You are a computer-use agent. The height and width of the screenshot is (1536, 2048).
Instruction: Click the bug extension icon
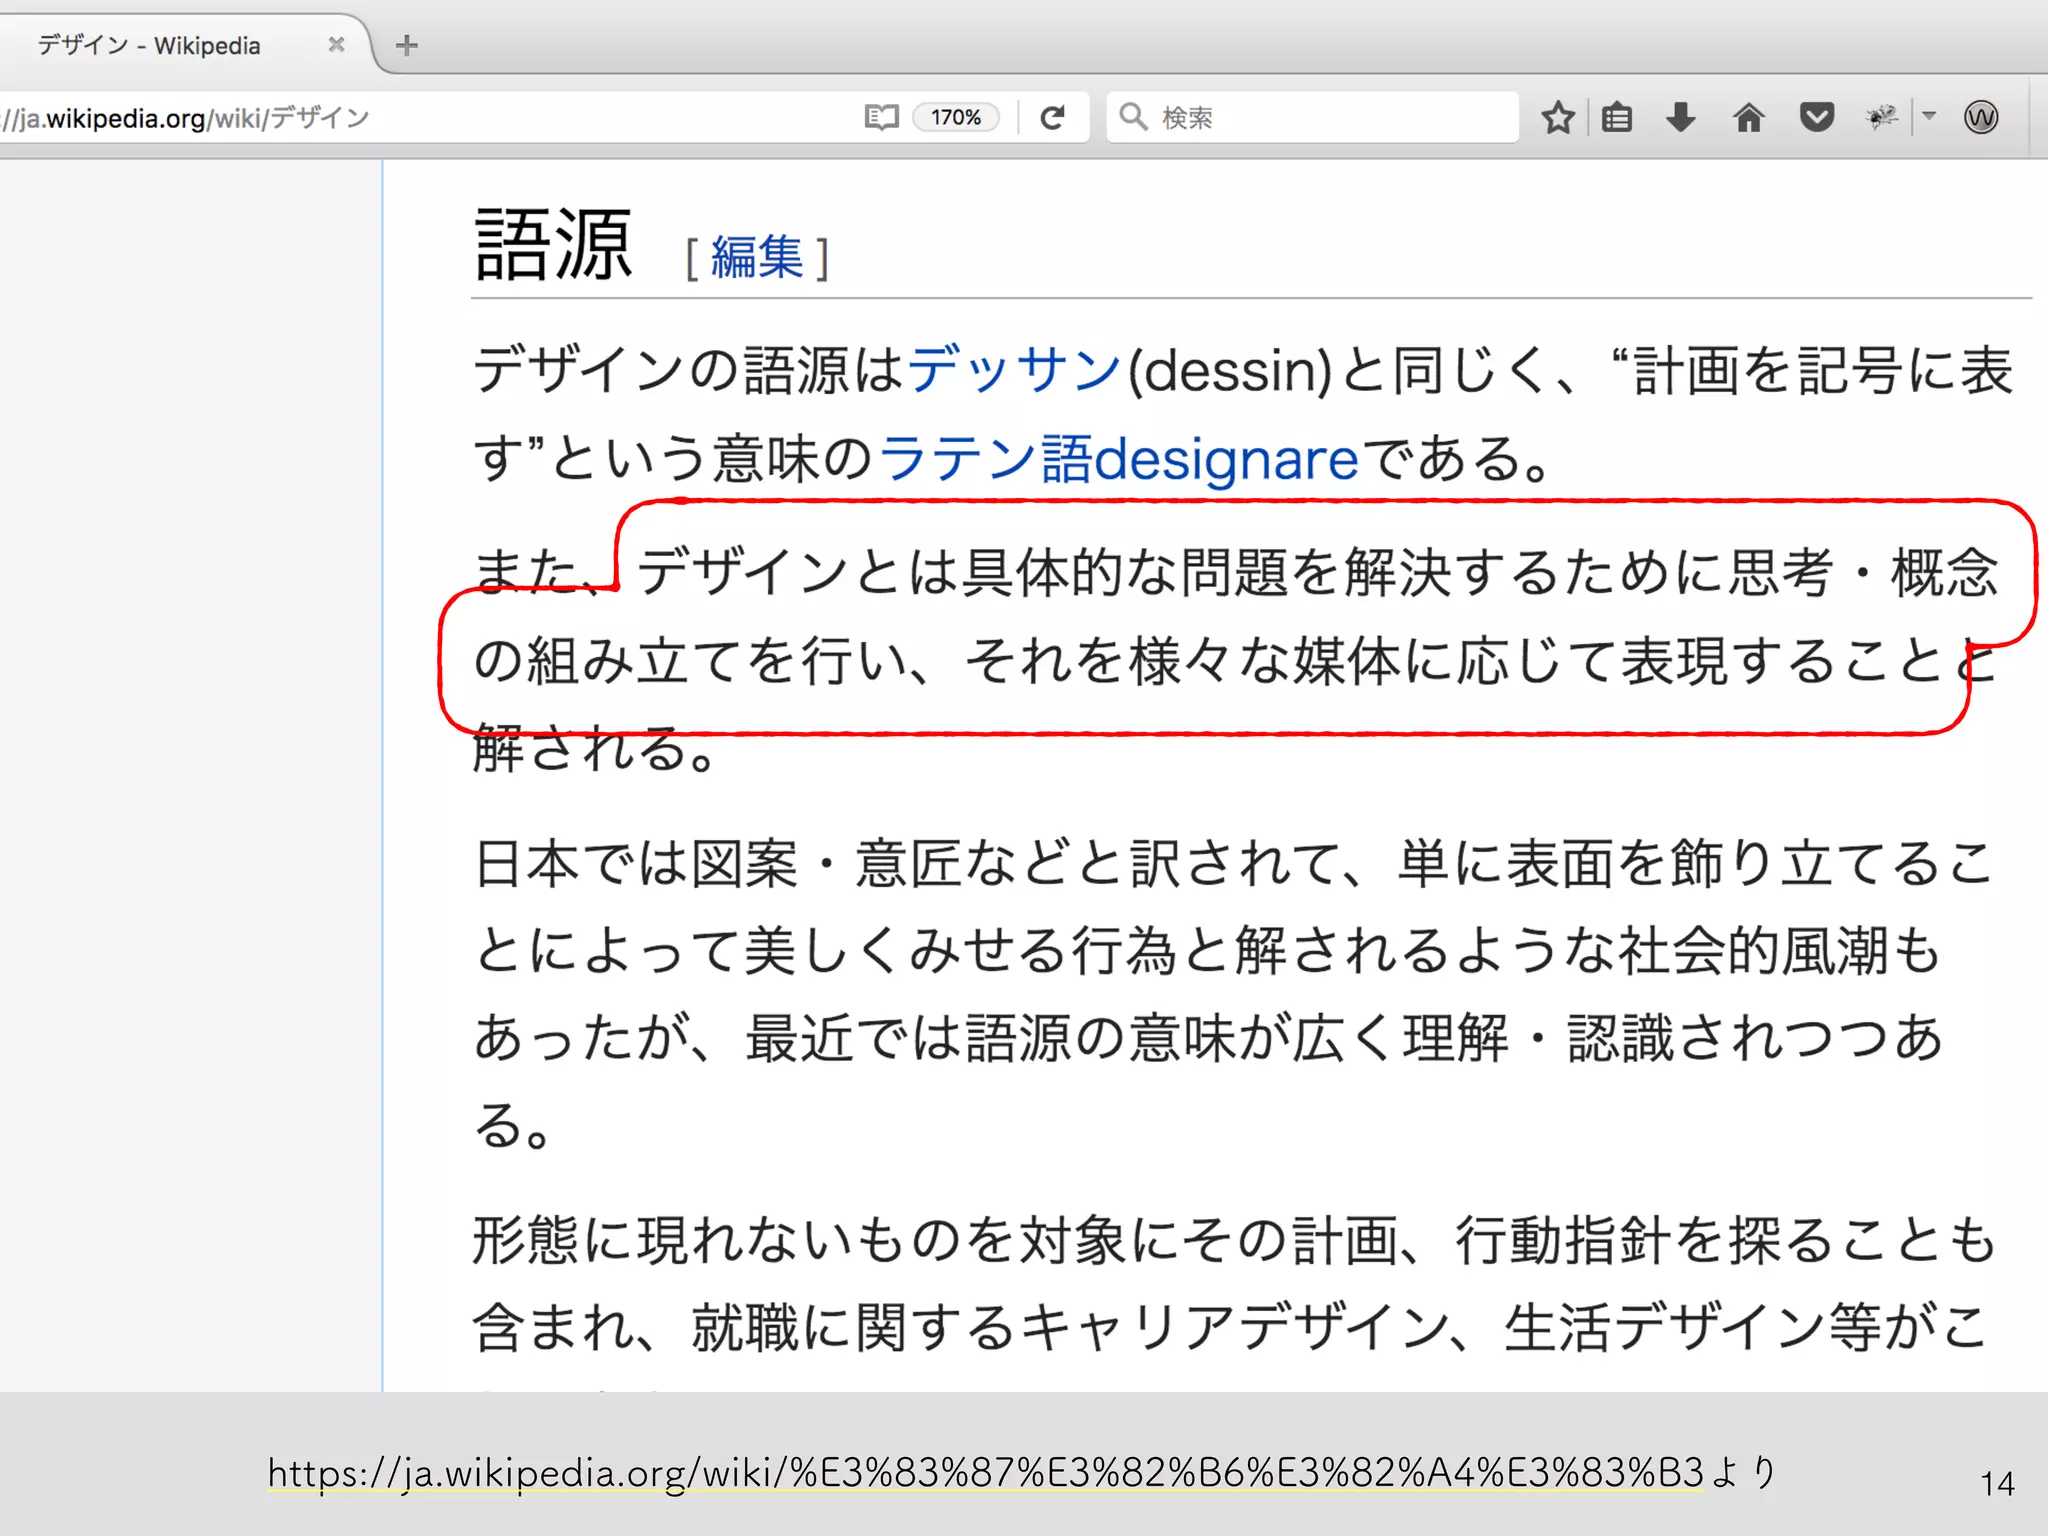[1882, 118]
